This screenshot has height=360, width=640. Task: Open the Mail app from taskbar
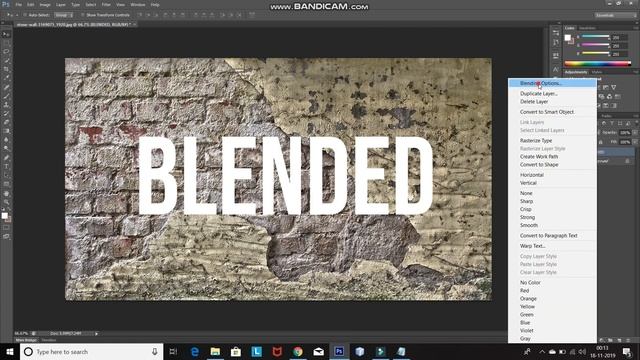(x=318, y=351)
